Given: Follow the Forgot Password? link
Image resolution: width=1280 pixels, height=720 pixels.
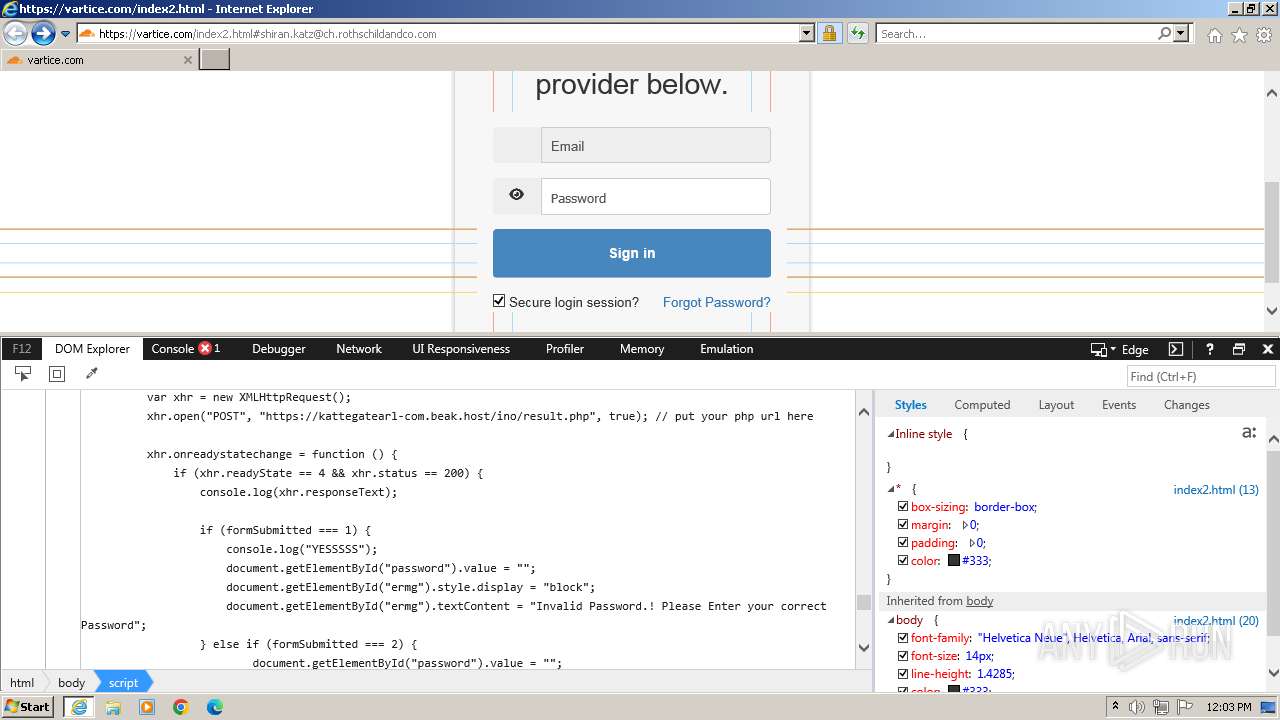Looking at the screenshot, I should [717, 302].
